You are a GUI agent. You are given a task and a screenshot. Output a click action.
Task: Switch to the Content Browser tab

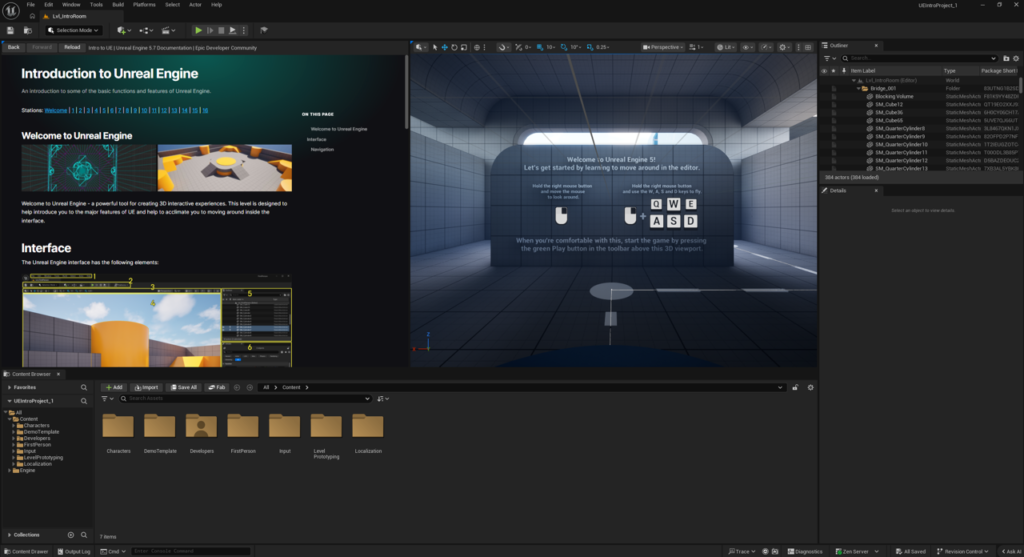pyautogui.click(x=30, y=374)
